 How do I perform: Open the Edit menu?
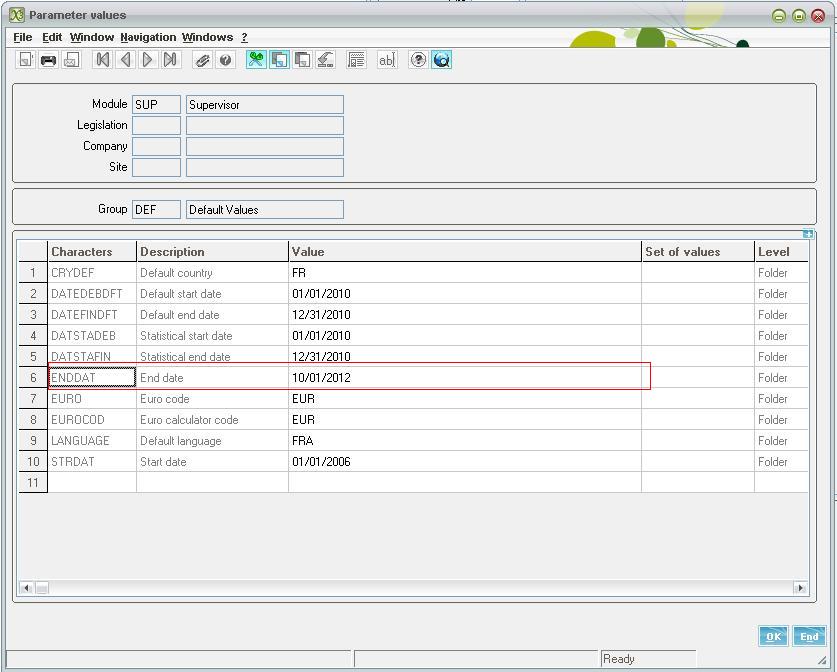(x=52, y=37)
